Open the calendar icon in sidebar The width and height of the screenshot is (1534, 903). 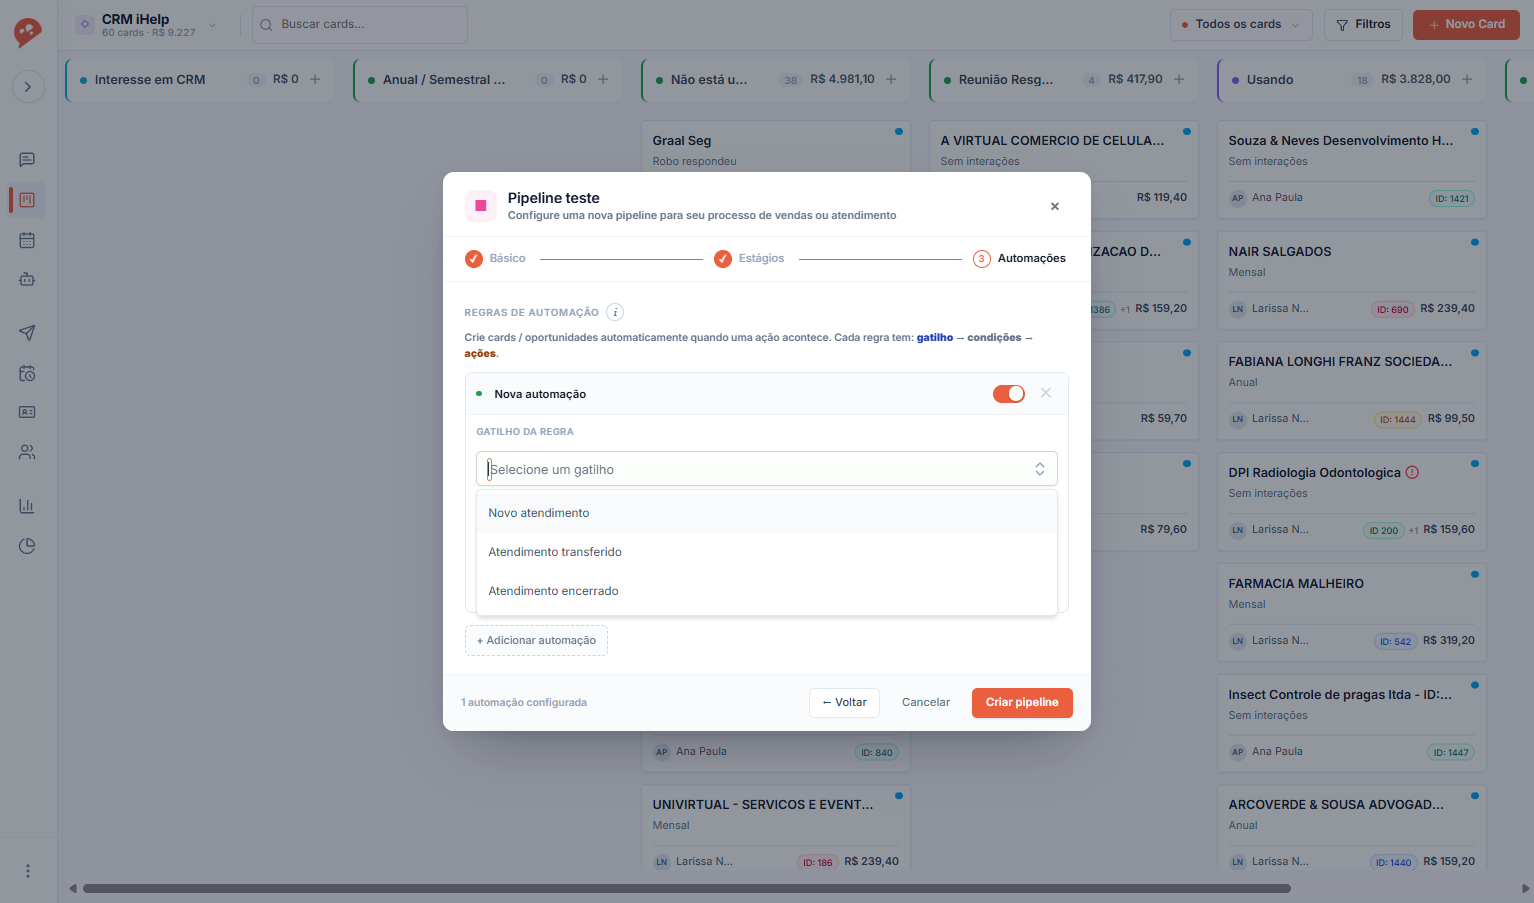point(27,240)
